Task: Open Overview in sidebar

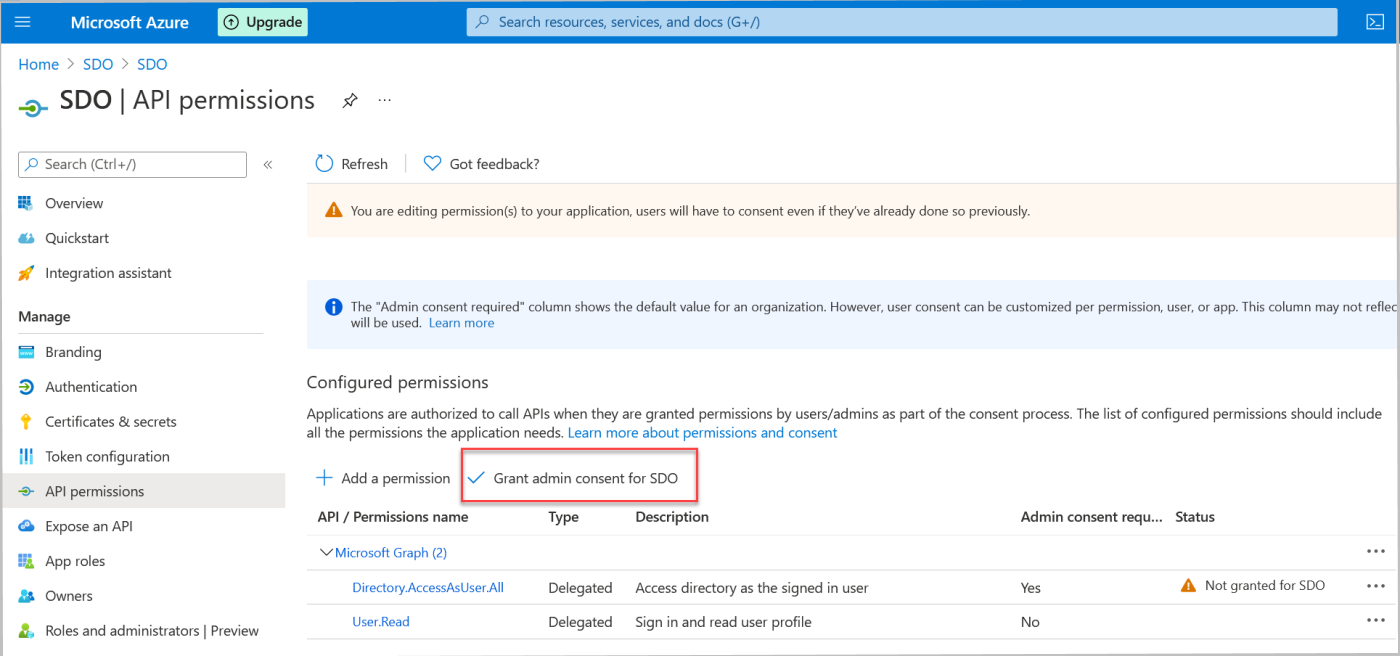Action: coord(74,203)
